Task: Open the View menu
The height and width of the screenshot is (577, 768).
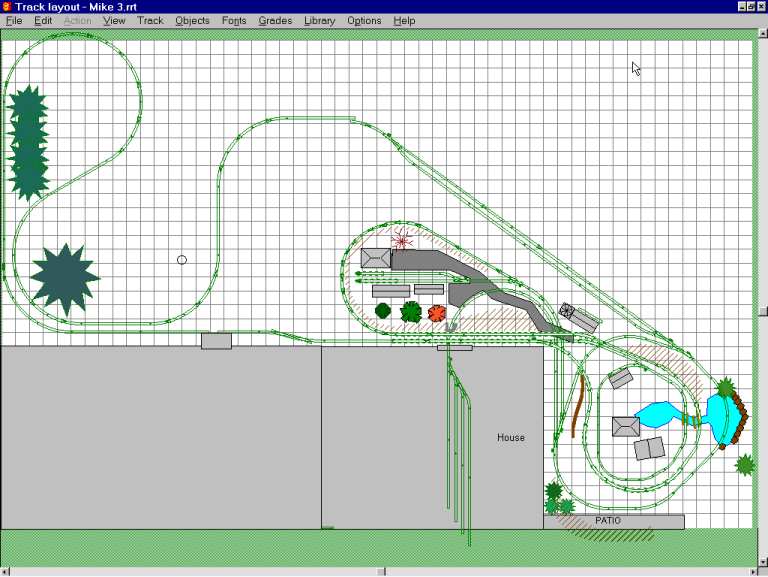Action: [114, 21]
